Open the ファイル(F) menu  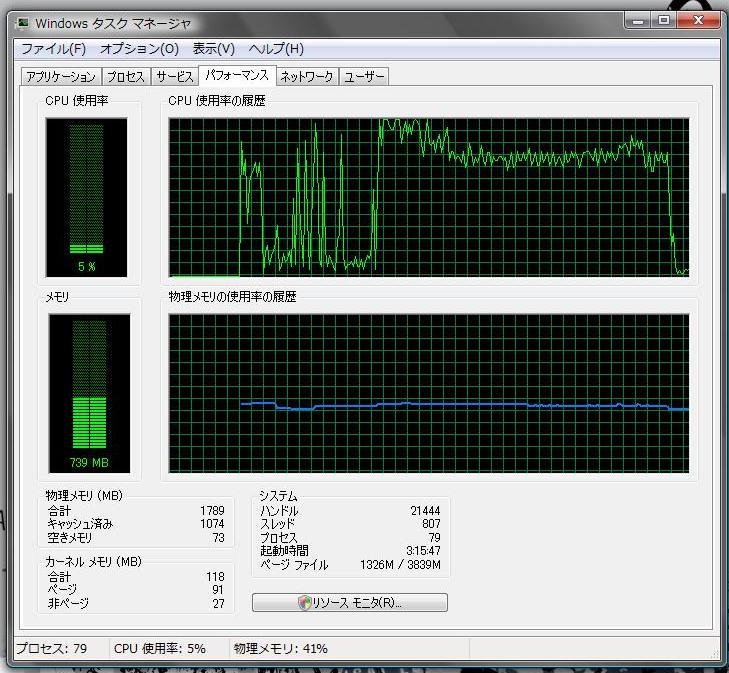53,48
